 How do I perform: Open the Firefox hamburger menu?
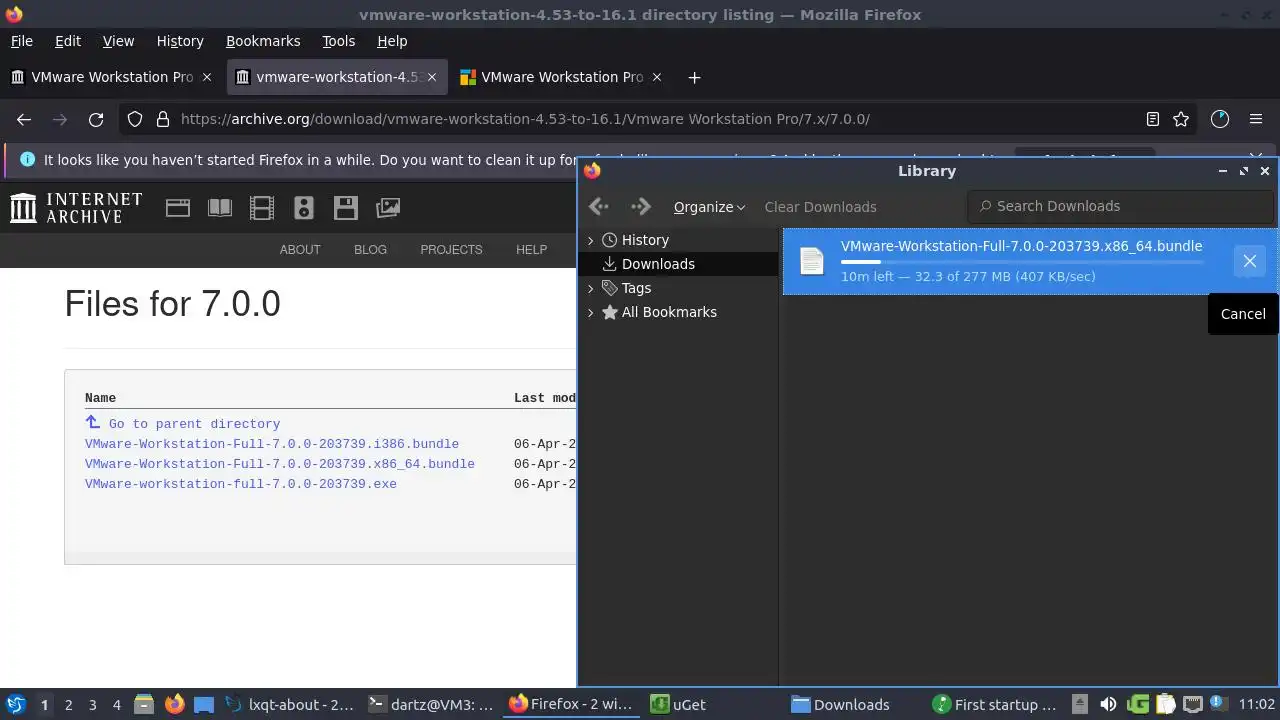click(x=1256, y=119)
